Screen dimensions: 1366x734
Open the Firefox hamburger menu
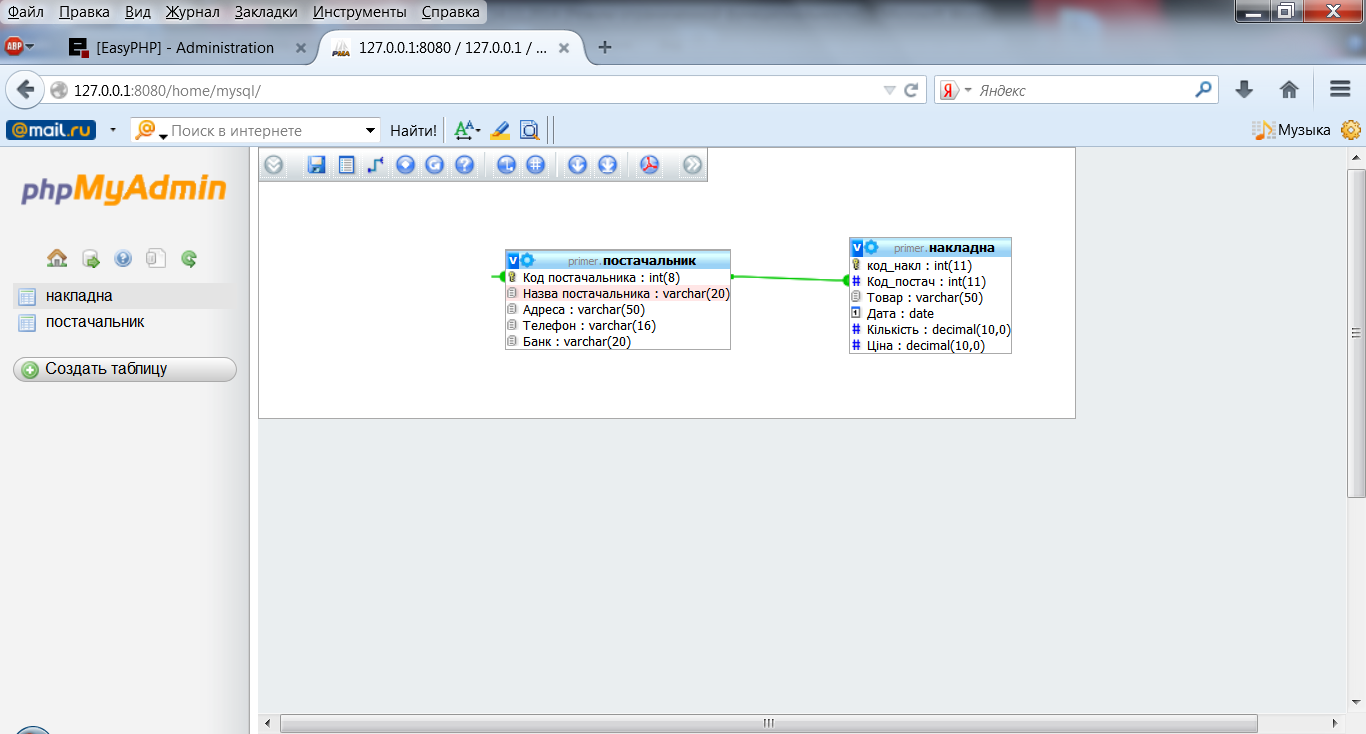(x=1340, y=90)
